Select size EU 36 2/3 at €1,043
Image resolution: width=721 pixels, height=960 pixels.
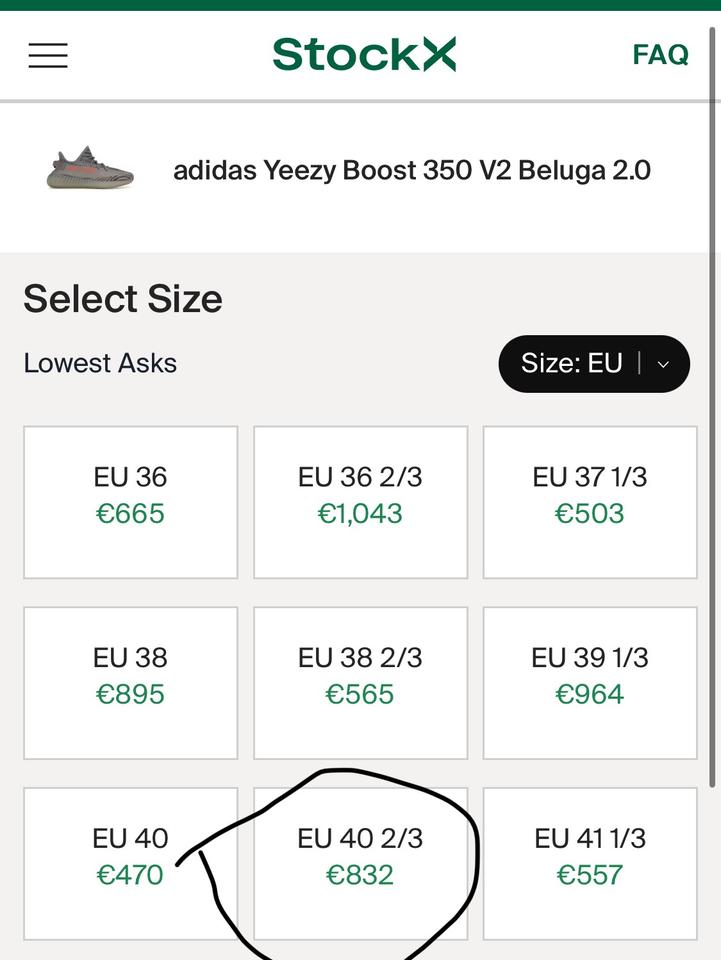pyautogui.click(x=360, y=502)
